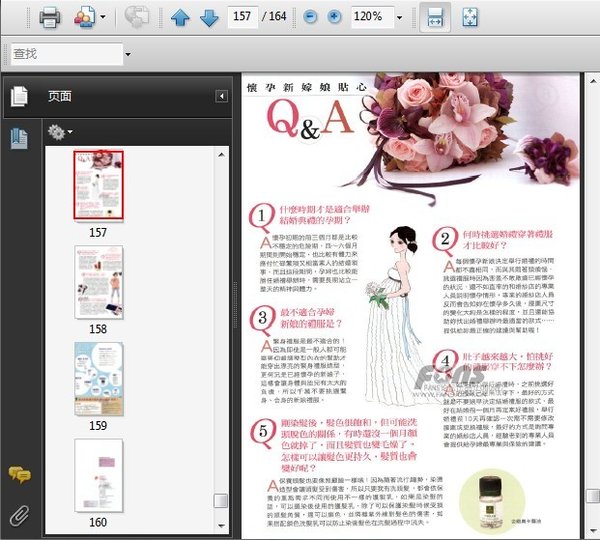Go to next page with down arrow
The height and width of the screenshot is (540, 600).
208,17
